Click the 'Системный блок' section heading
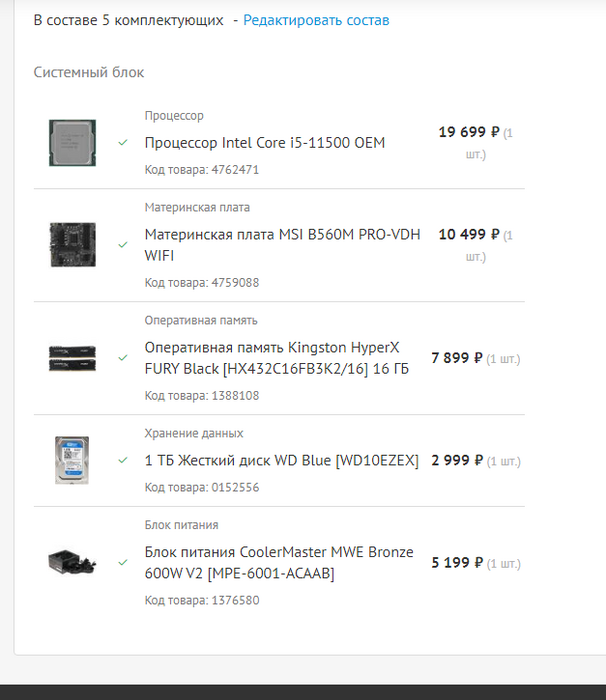Screen dimensions: 606x700 pos(89,73)
